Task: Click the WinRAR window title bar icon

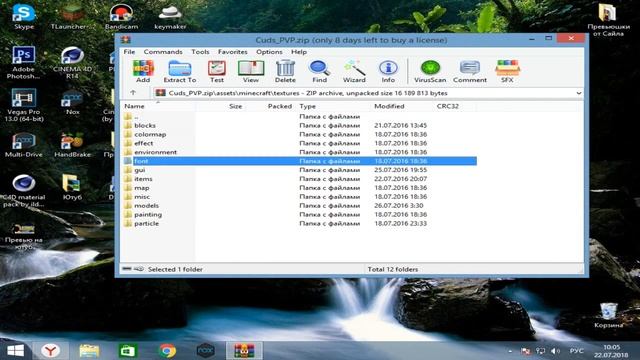Action: click(126, 40)
